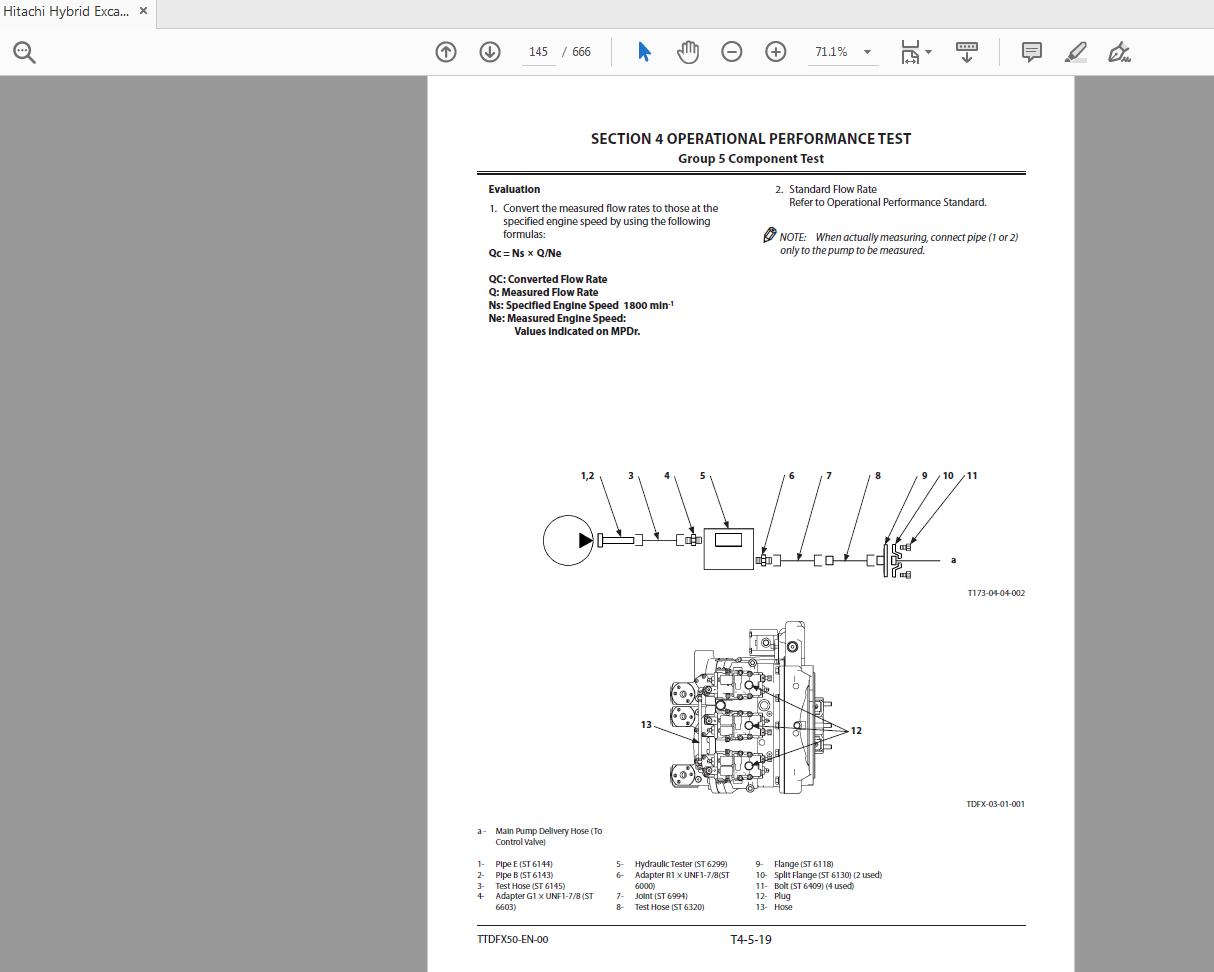Image resolution: width=1214 pixels, height=972 pixels.
Task: Add a sticky note comment
Action: point(1030,51)
